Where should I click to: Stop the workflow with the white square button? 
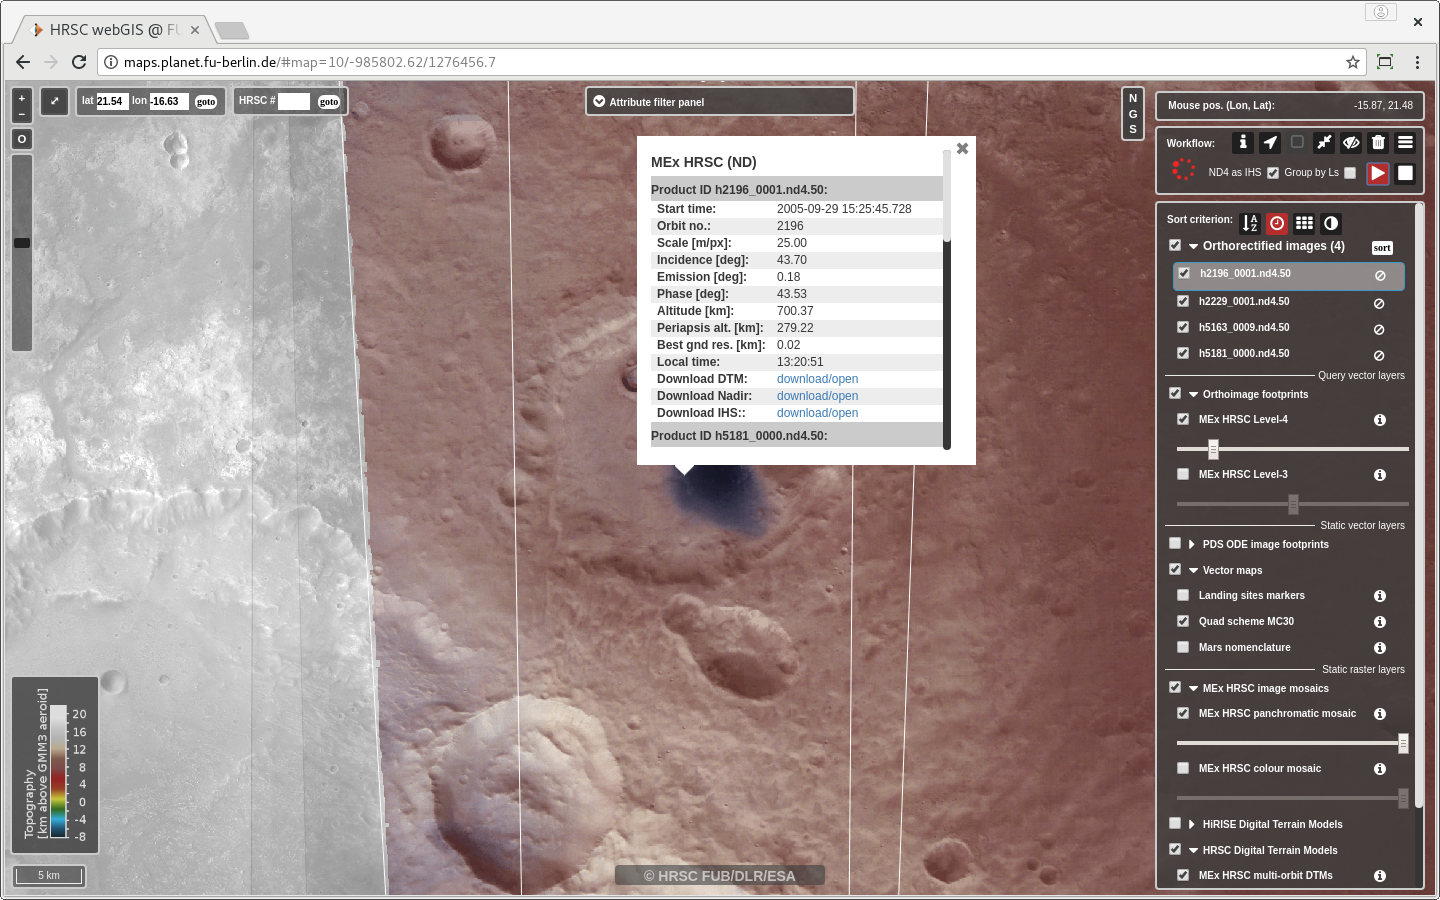click(1405, 173)
